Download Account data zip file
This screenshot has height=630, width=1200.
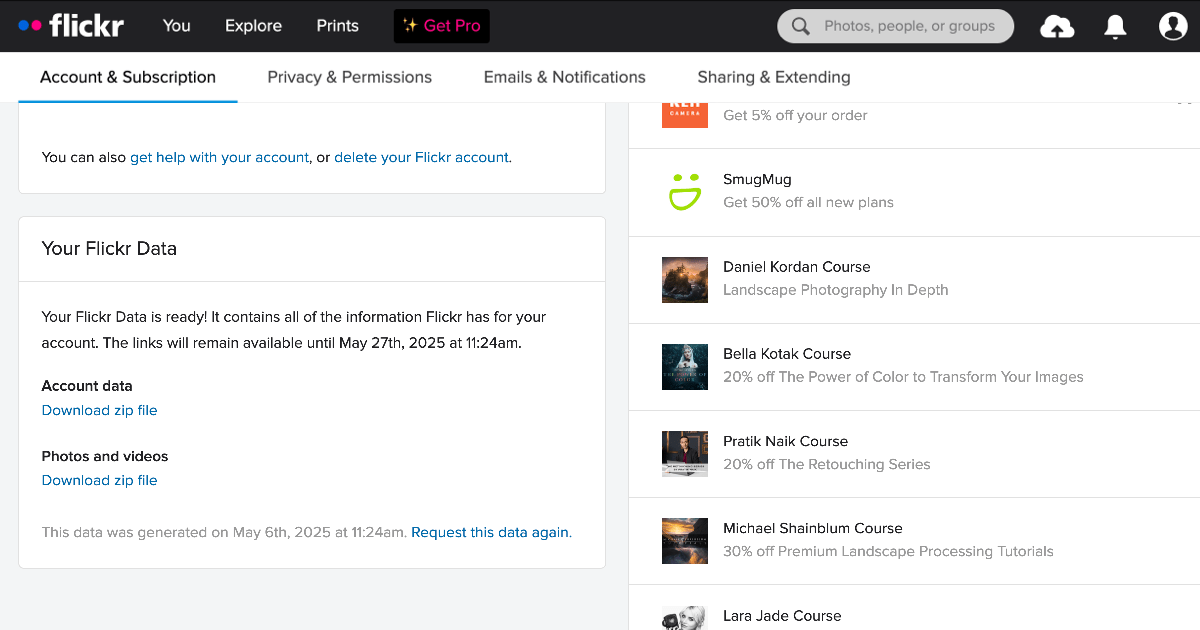(x=100, y=410)
